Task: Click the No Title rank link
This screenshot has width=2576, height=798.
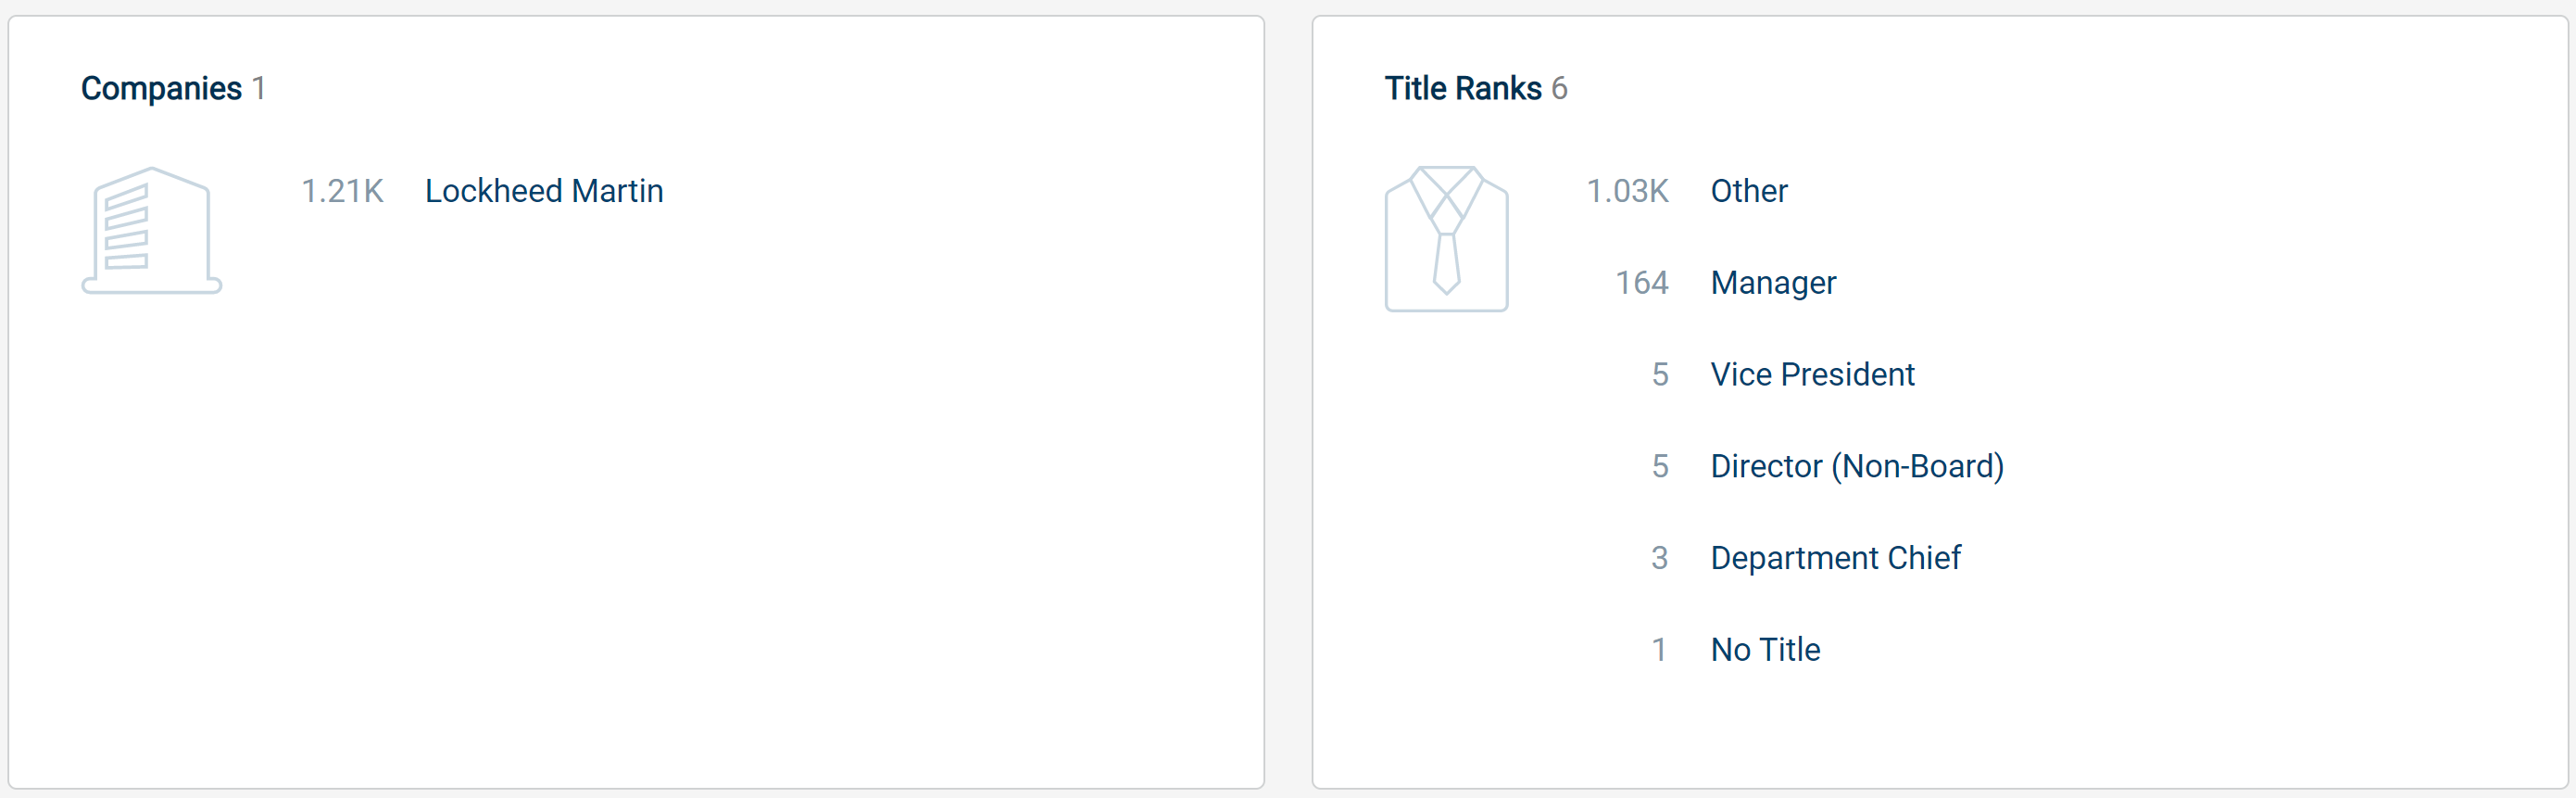Action: pyautogui.click(x=1765, y=650)
